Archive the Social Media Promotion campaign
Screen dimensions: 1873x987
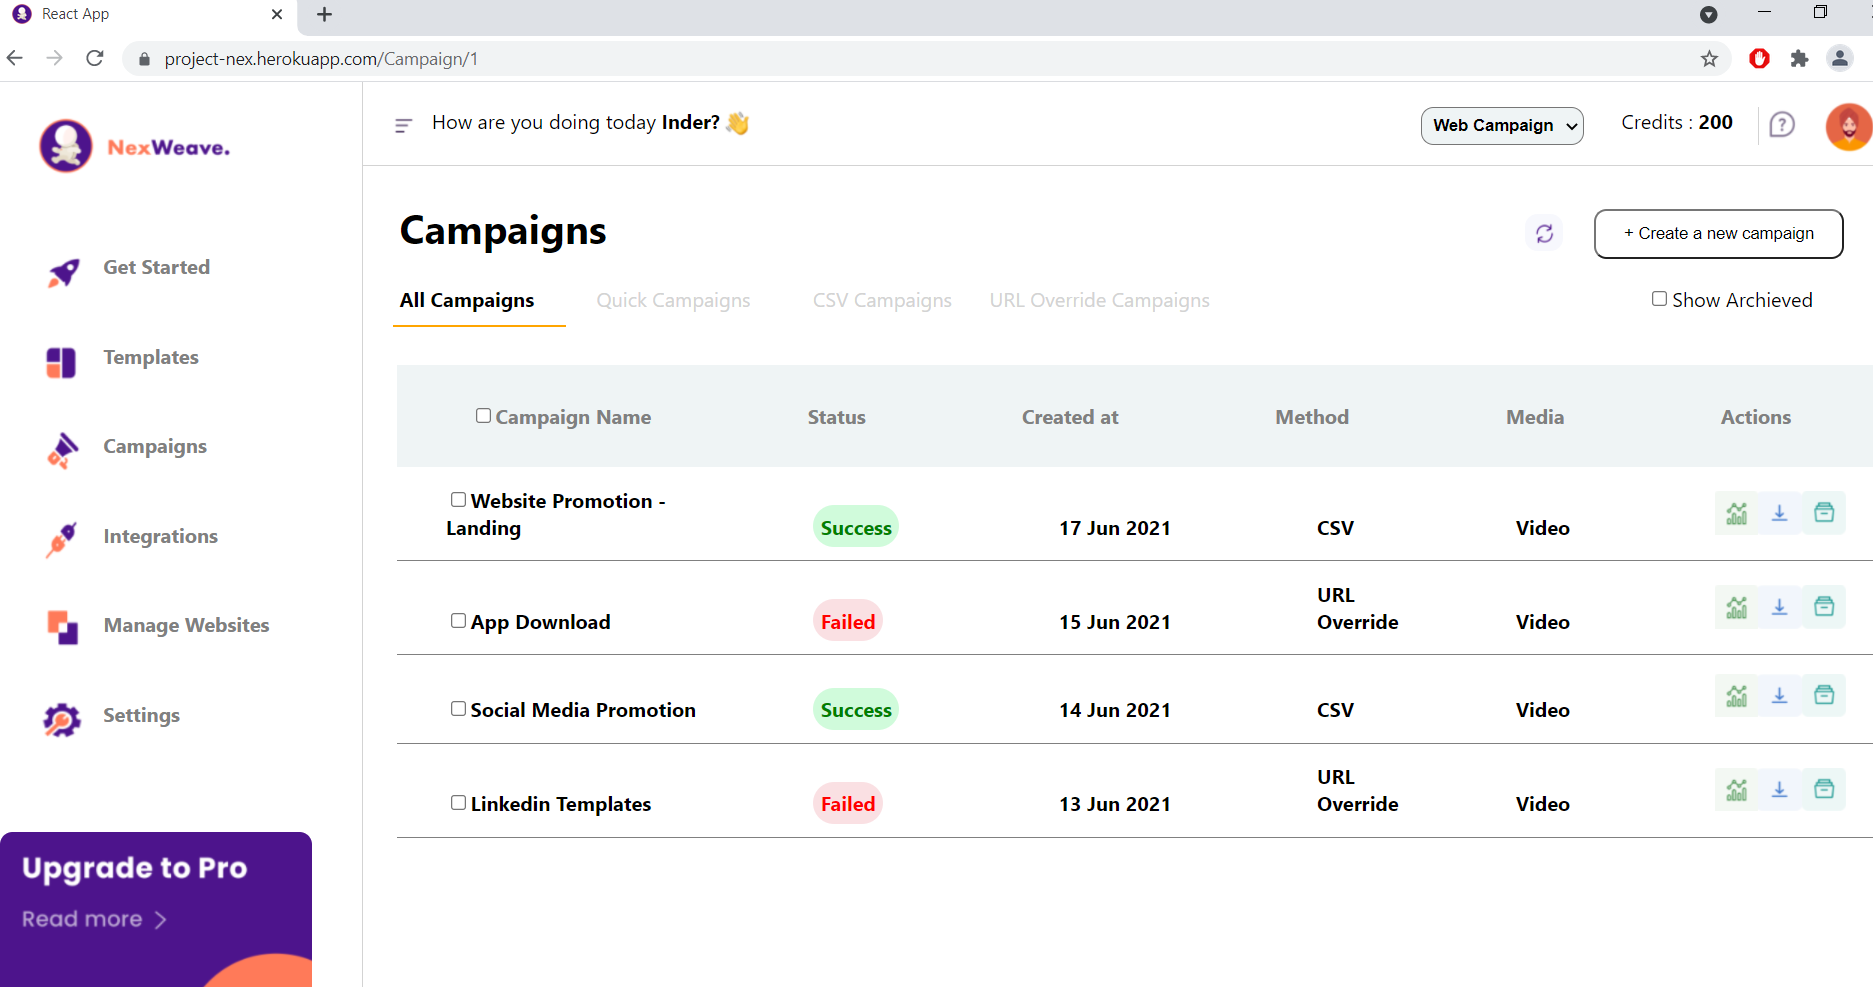point(1824,694)
